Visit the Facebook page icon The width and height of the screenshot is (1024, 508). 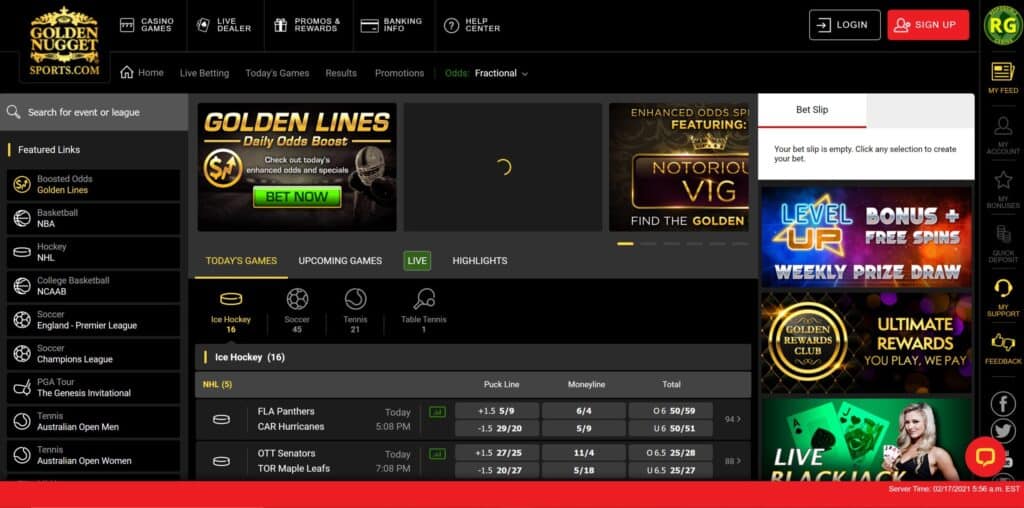tap(1002, 404)
